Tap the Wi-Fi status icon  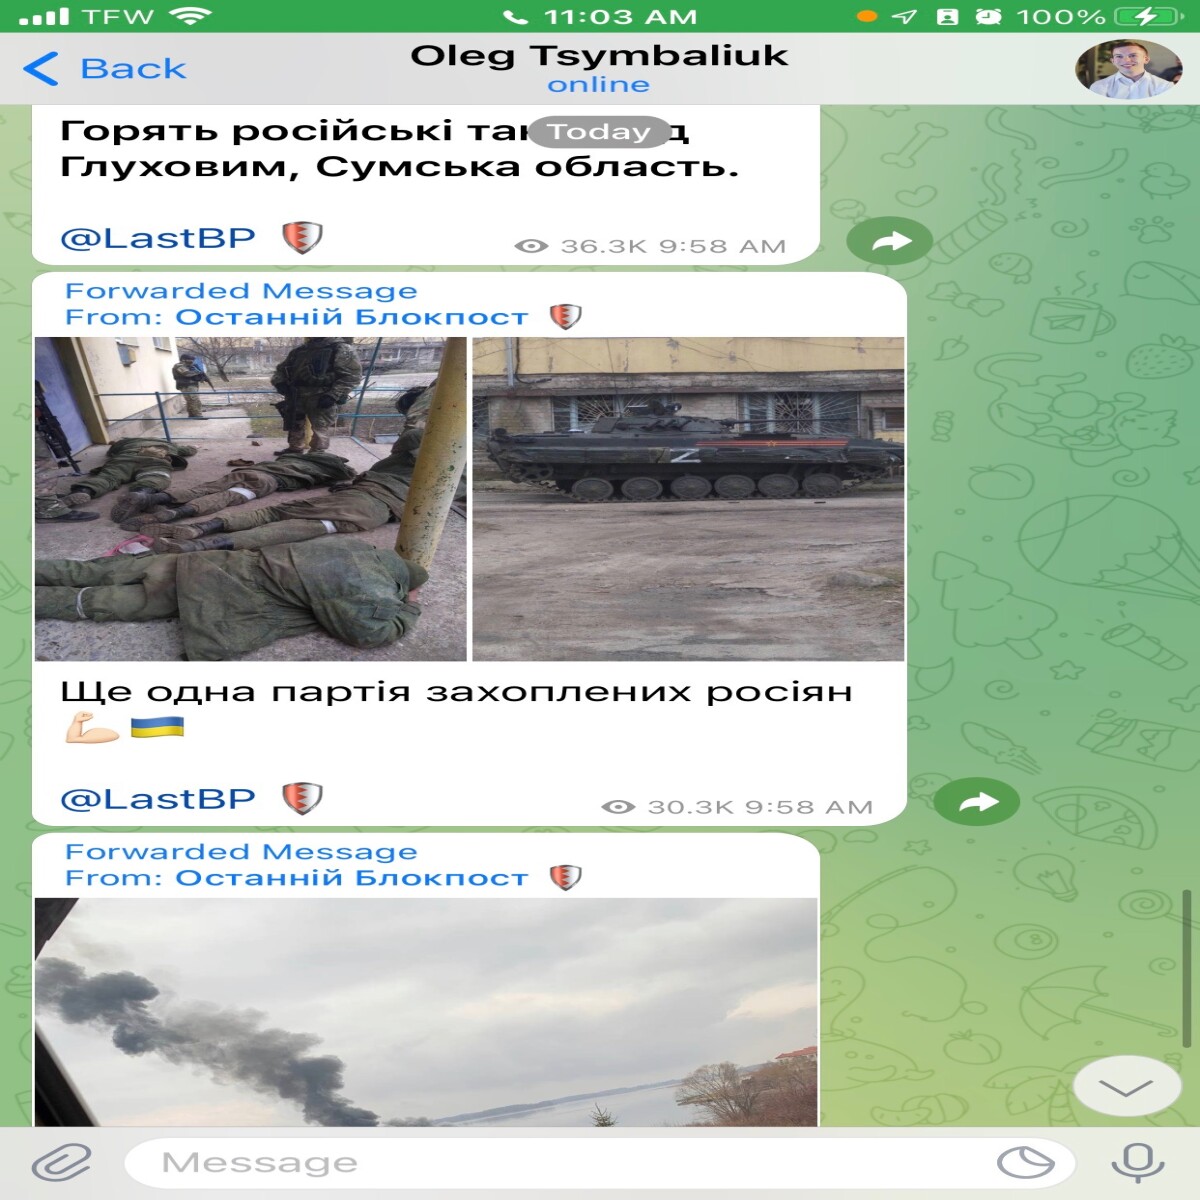click(x=190, y=16)
